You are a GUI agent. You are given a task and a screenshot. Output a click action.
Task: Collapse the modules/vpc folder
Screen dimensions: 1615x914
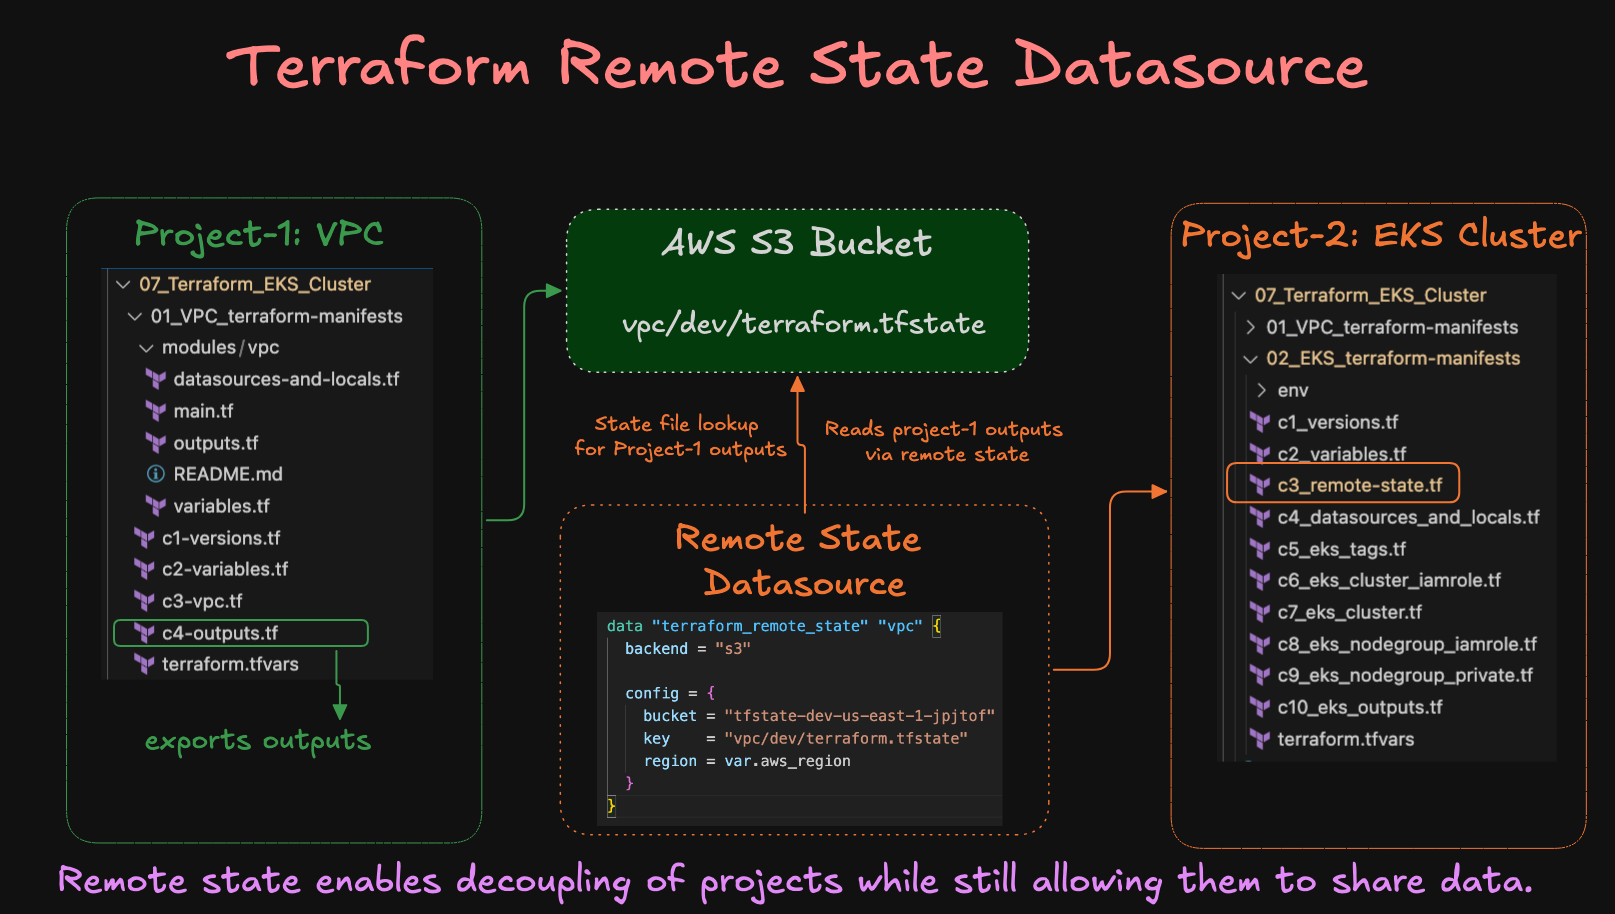pos(146,347)
